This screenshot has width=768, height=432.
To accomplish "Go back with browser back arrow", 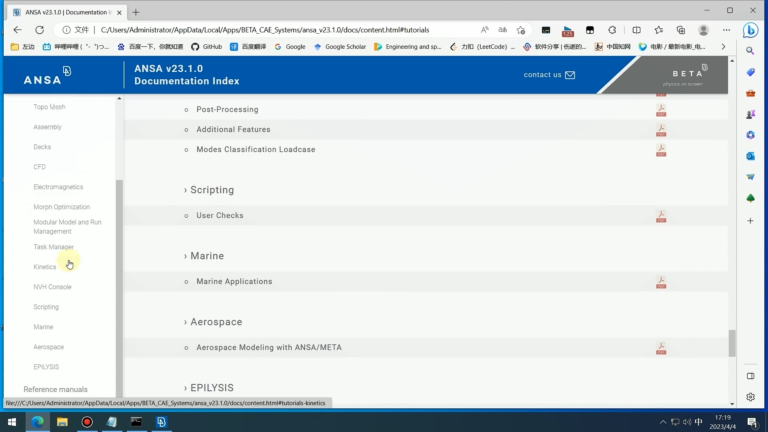I will pos(18,30).
